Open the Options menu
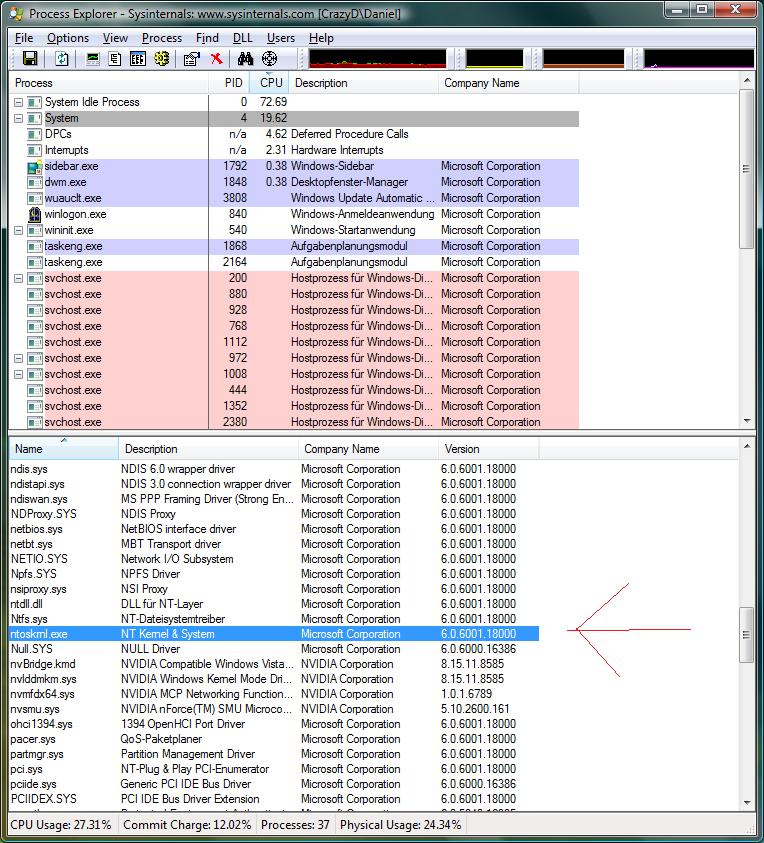This screenshot has height=843, width=764. 68,38
